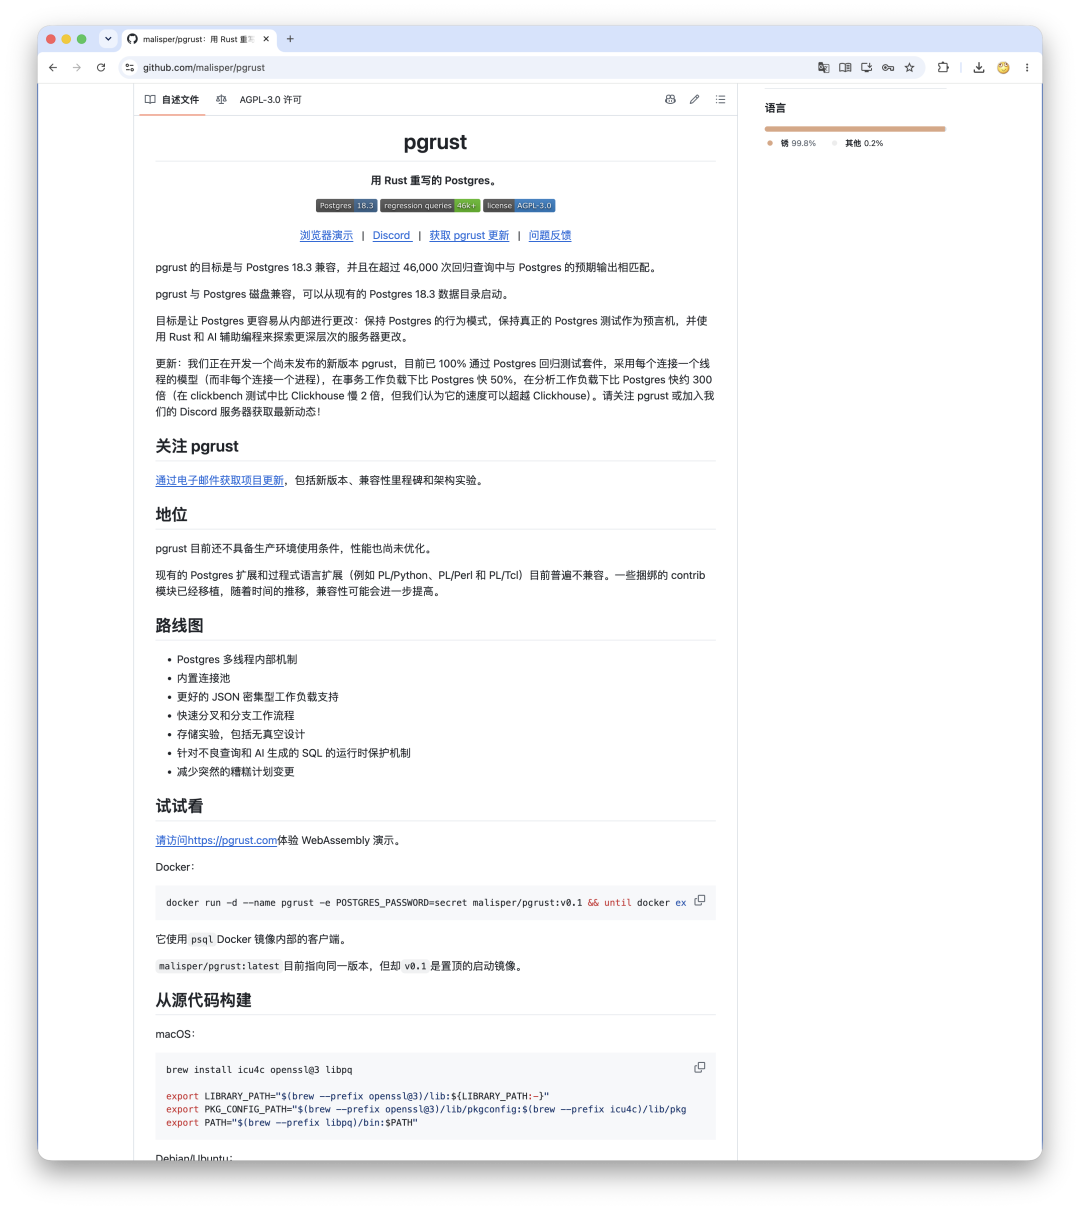Open the Chrome three-dot menu
This screenshot has width=1080, height=1210.
coord(1027,68)
